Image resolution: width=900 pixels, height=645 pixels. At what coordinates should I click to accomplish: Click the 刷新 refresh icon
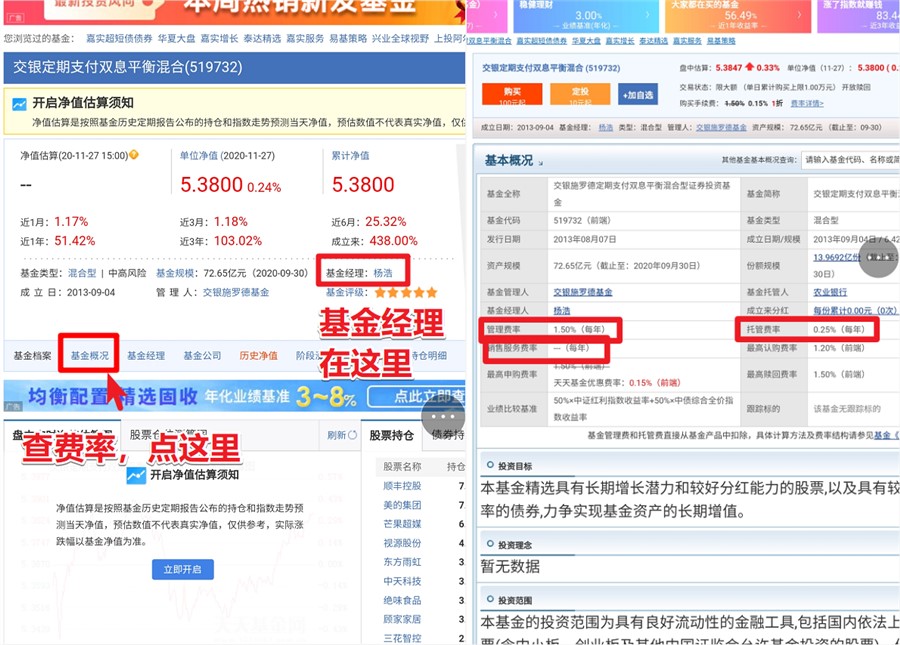(352, 435)
